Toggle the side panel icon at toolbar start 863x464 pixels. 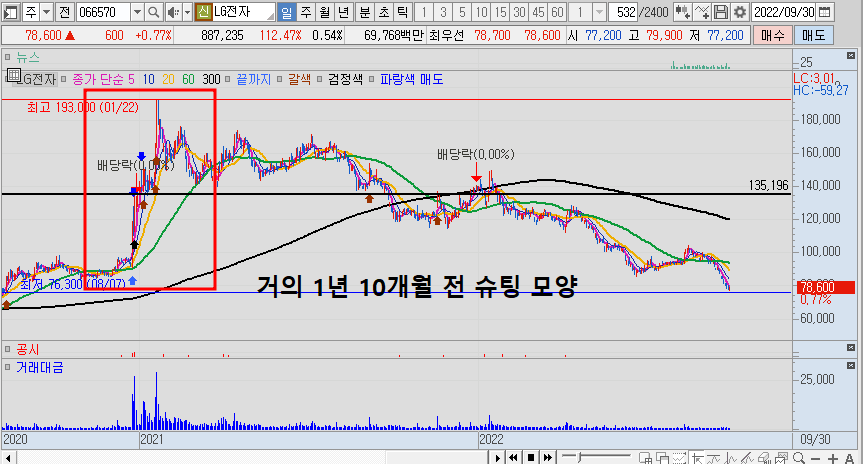11,12
